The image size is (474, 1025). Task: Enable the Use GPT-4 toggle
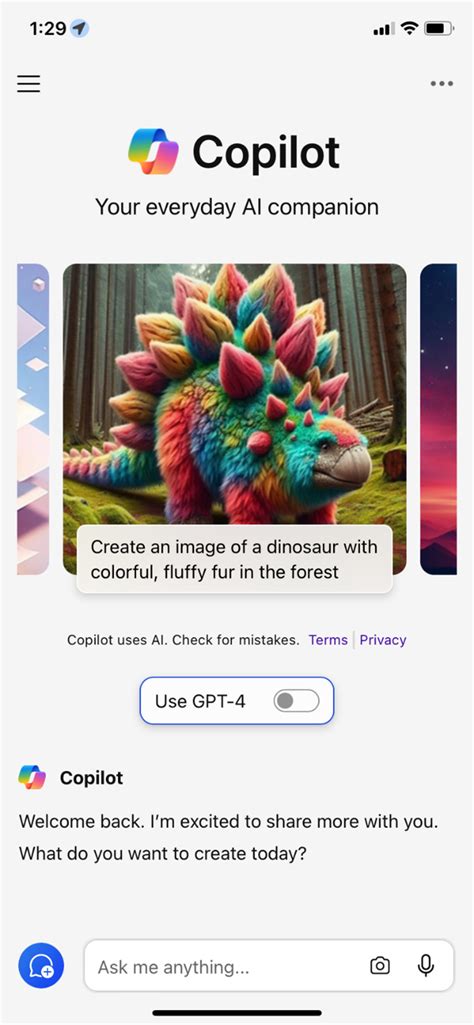[296, 701]
